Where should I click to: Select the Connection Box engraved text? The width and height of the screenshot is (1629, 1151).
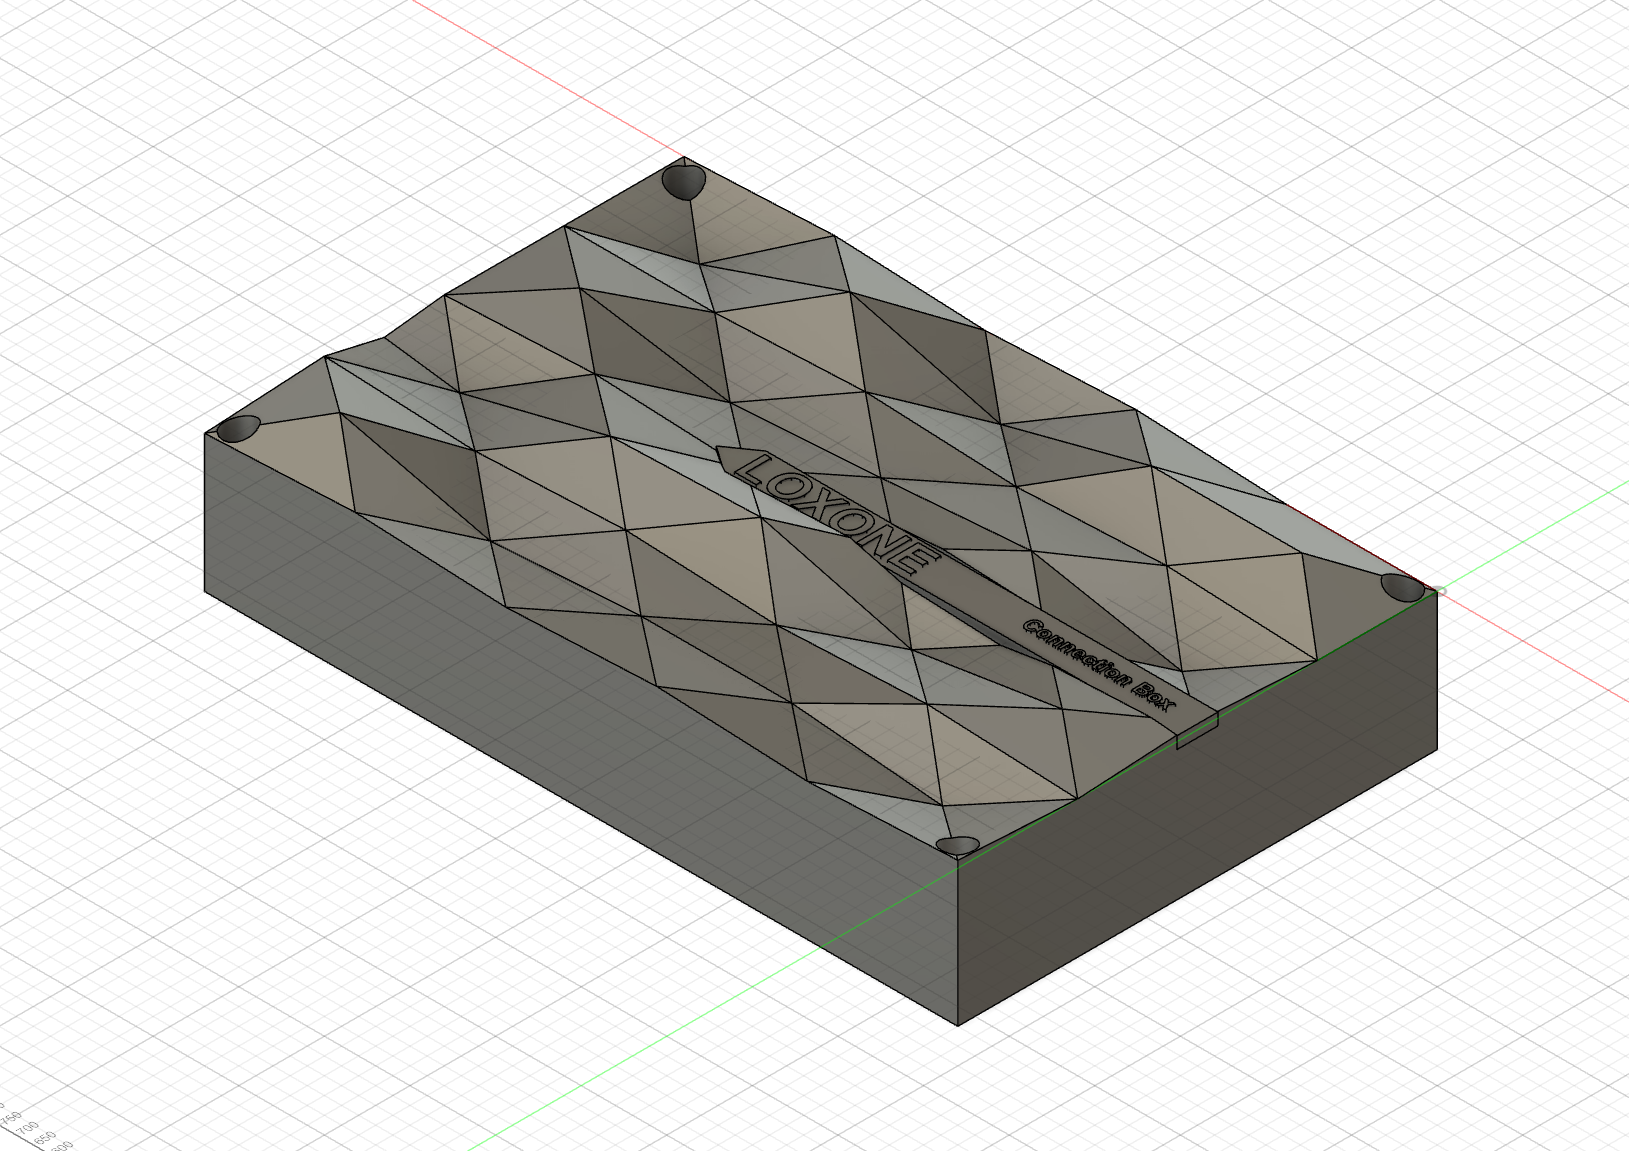pyautogui.click(x=1100, y=665)
